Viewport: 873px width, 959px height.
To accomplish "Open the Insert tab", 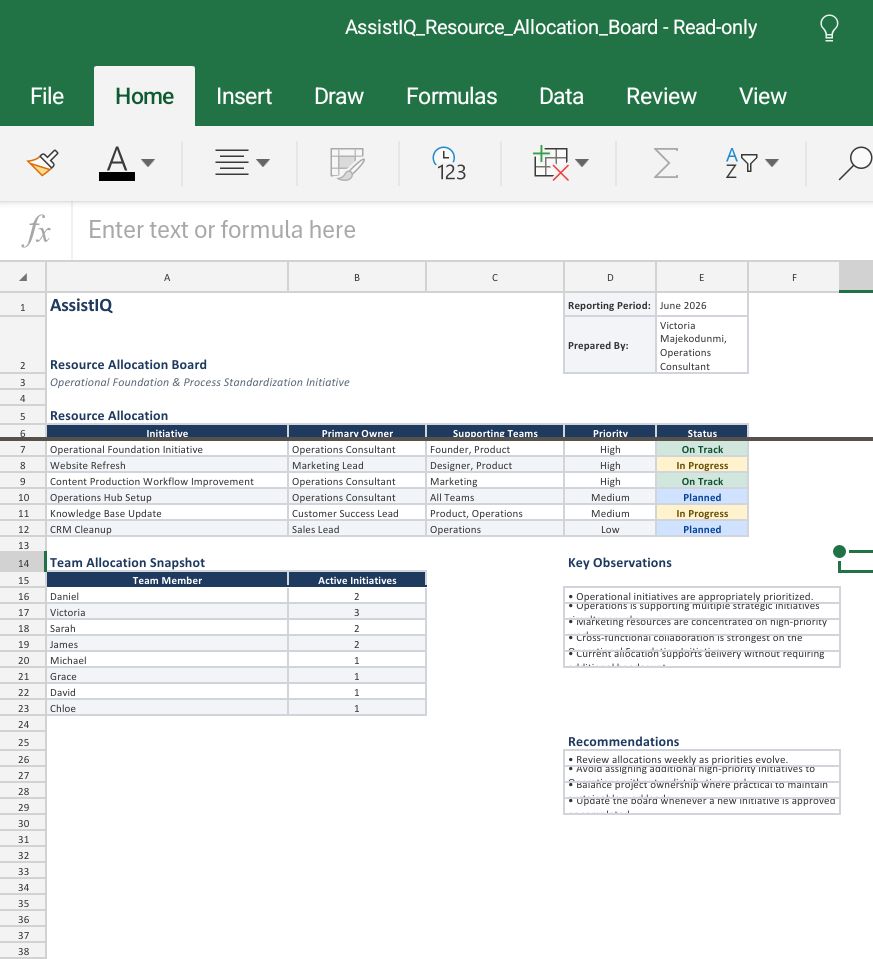I will pos(244,96).
